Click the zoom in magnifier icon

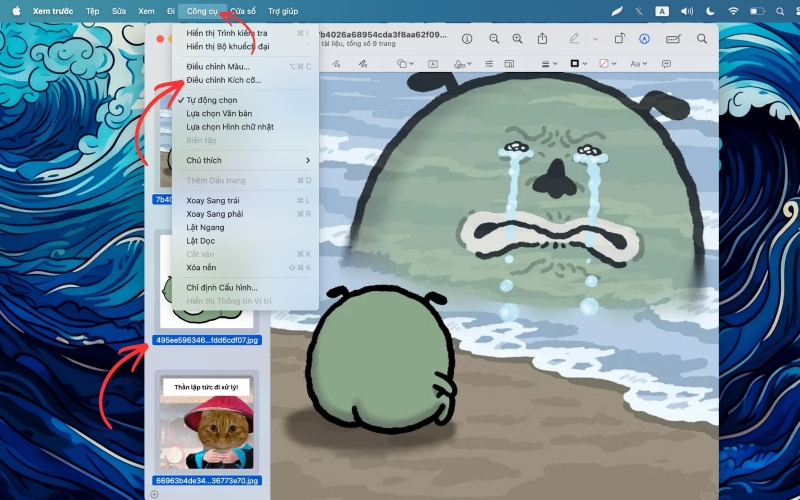[517, 39]
